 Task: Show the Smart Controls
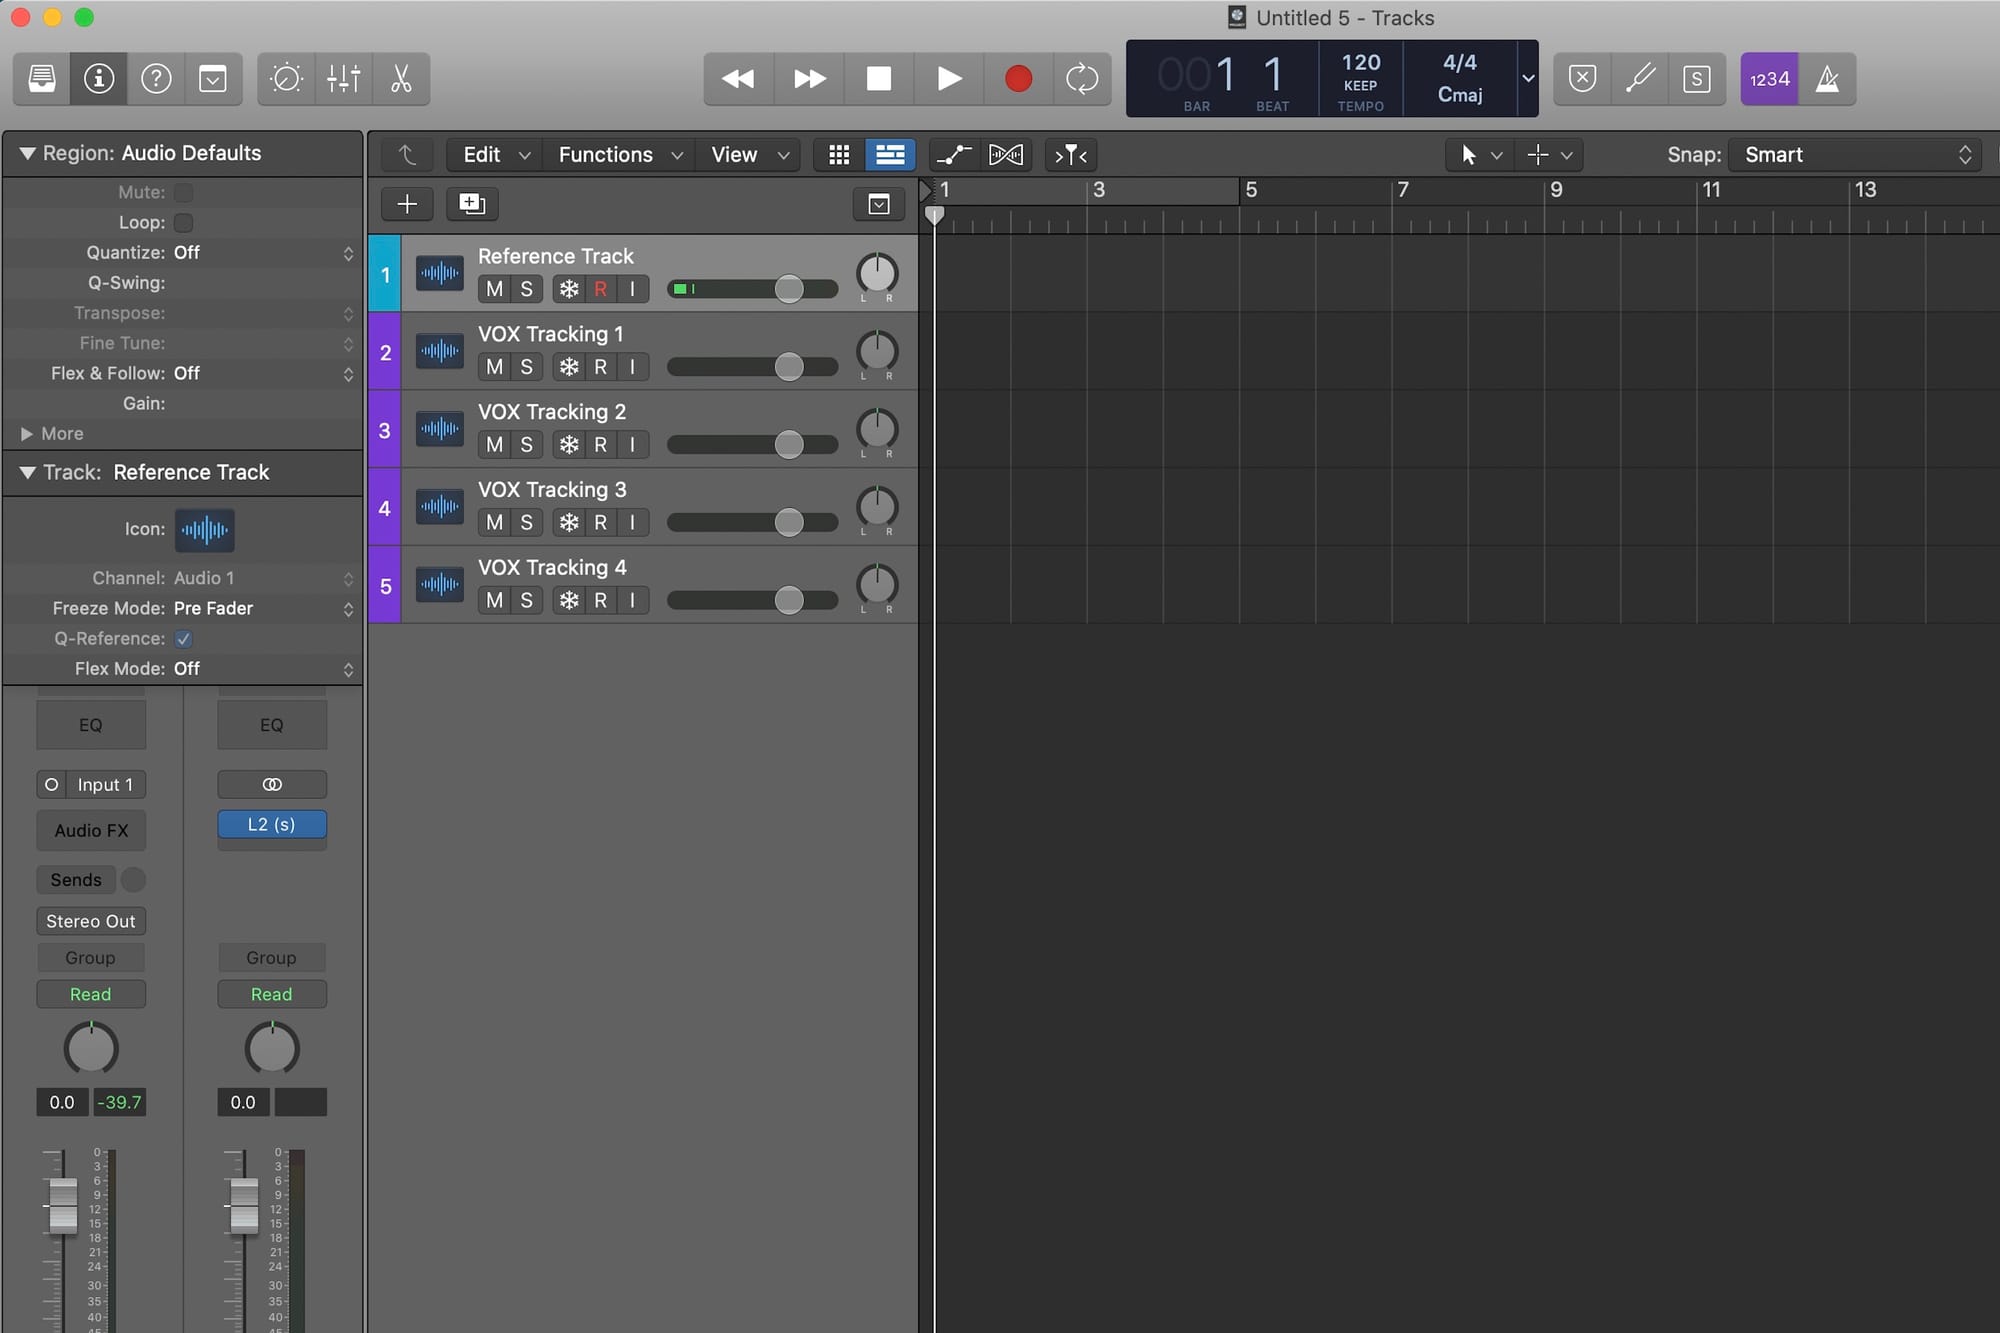click(285, 78)
